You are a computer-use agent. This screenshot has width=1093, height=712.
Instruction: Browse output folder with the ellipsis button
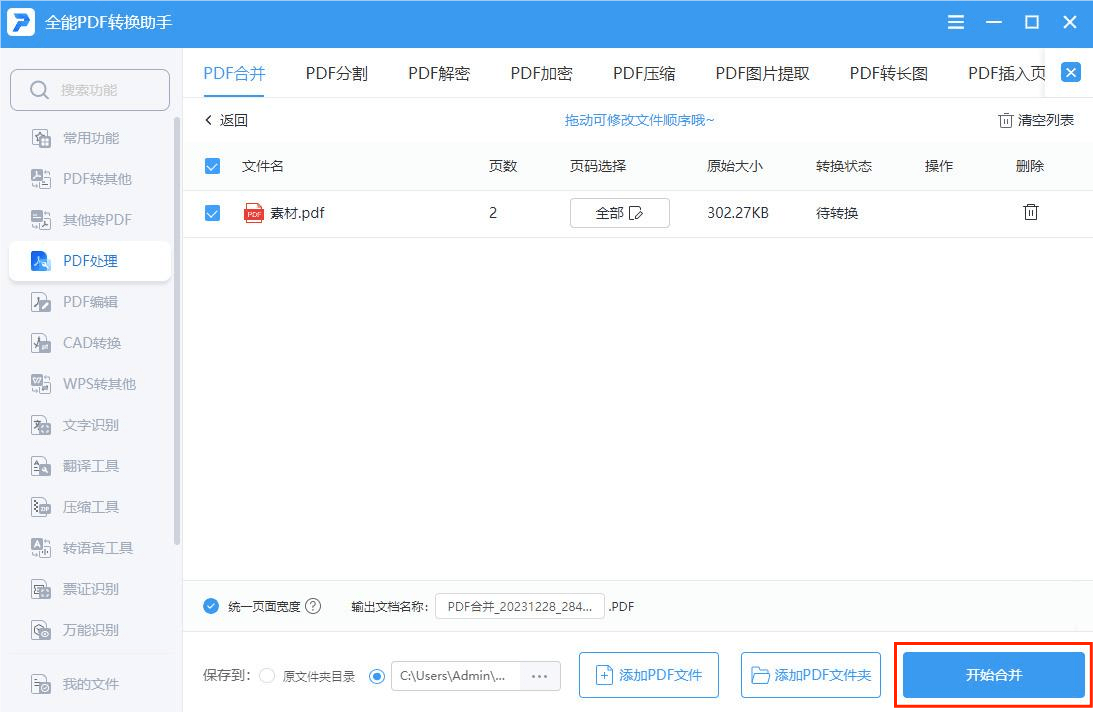tap(540, 676)
